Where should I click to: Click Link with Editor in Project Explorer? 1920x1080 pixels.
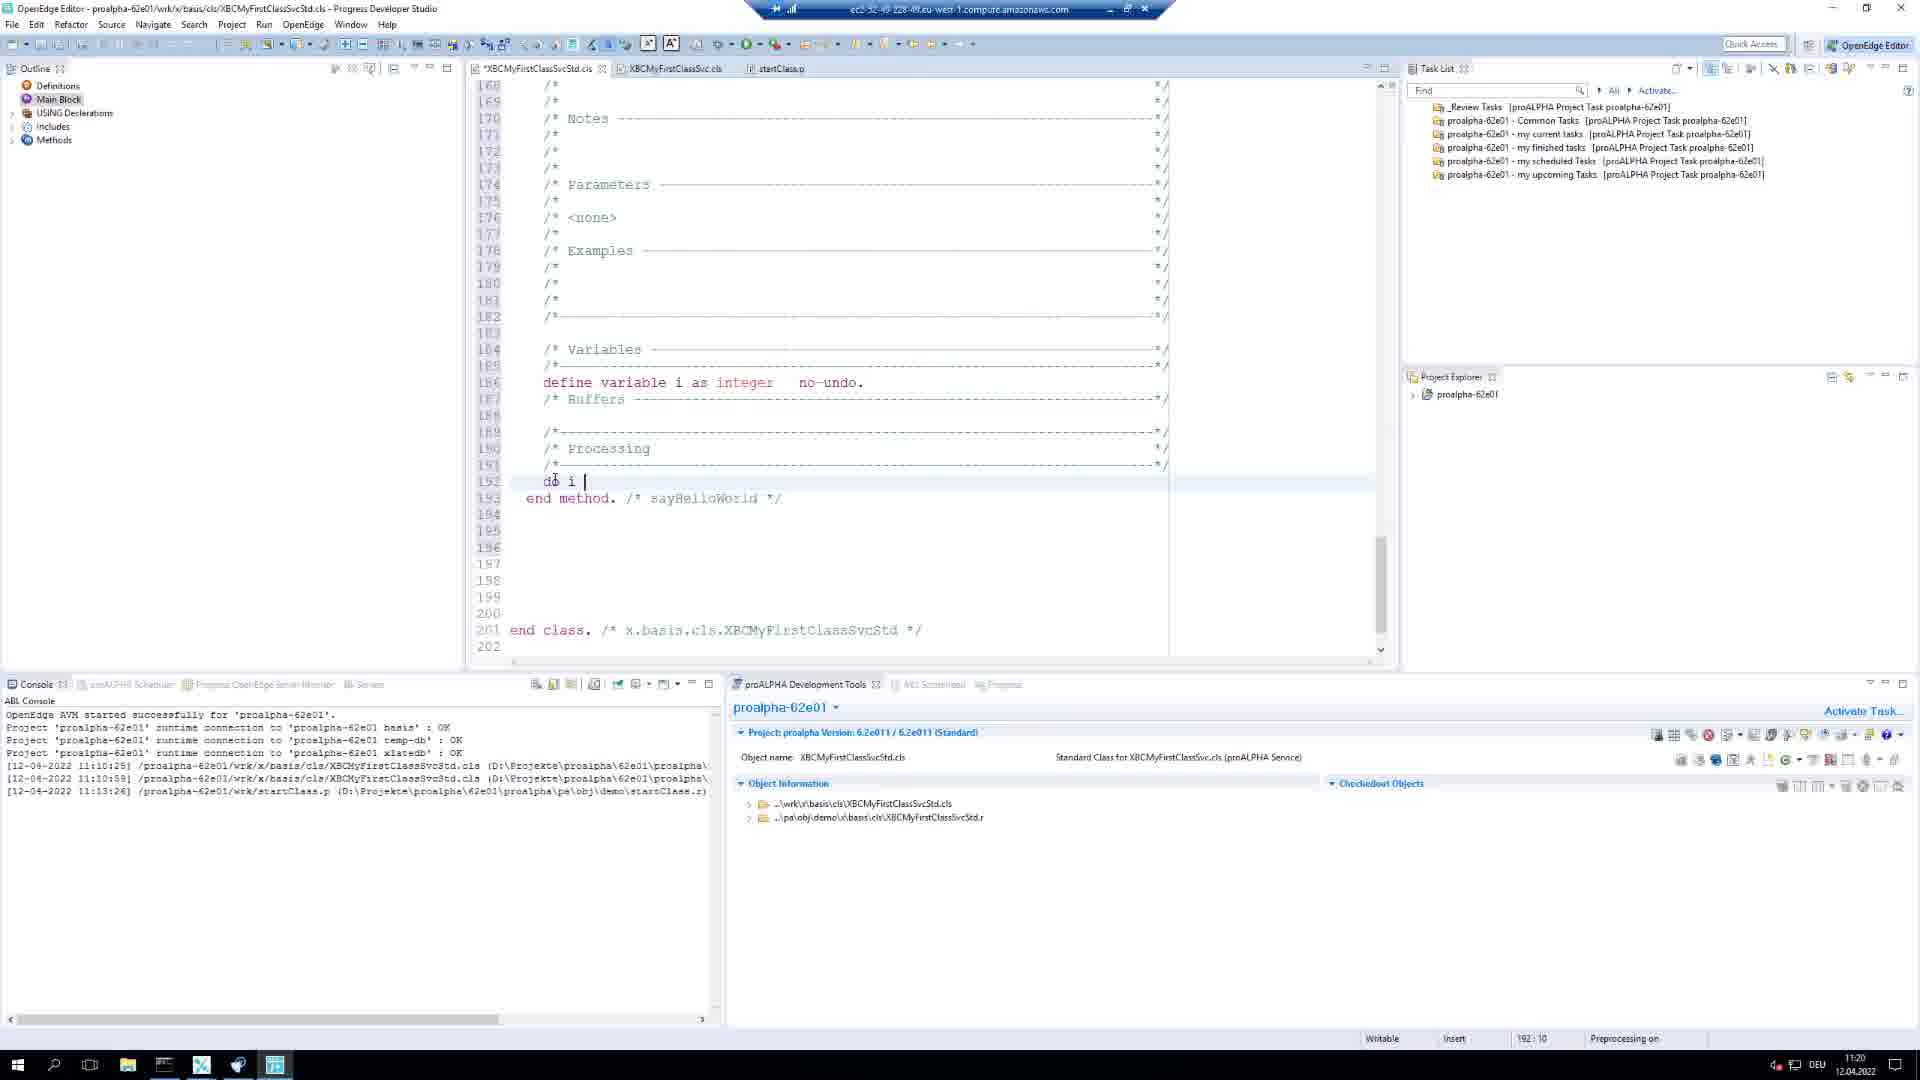pyautogui.click(x=1849, y=377)
